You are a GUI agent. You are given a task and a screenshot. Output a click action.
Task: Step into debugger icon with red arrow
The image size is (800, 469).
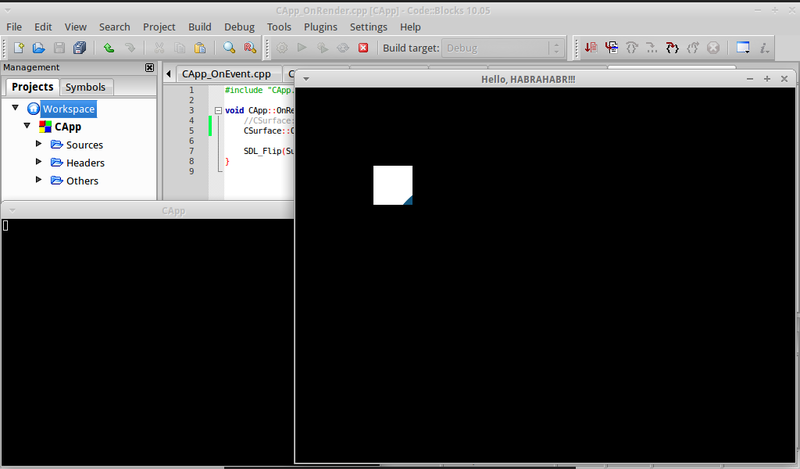tap(672, 48)
